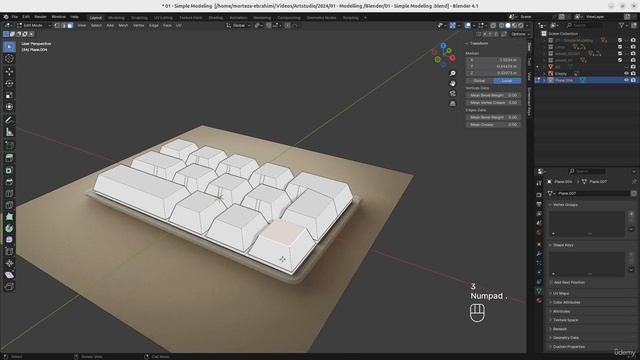Switch perspective/orthographic view grid icon
Screen dimensions: 640x360
tap(453, 104)
